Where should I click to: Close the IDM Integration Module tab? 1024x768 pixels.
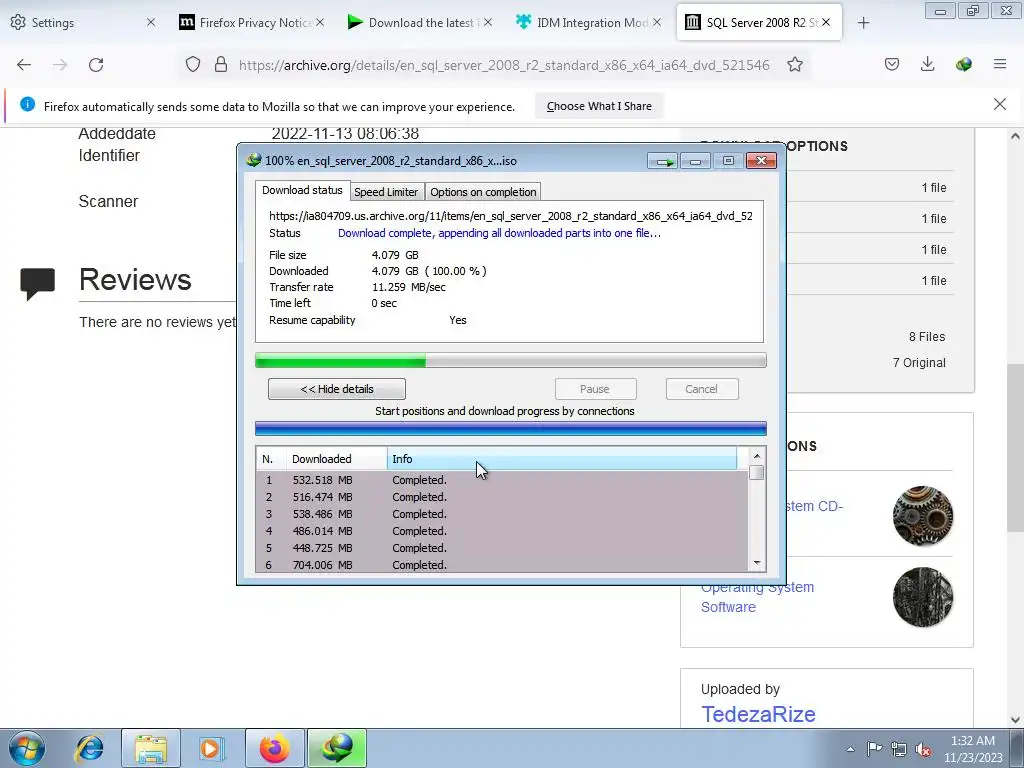657,22
